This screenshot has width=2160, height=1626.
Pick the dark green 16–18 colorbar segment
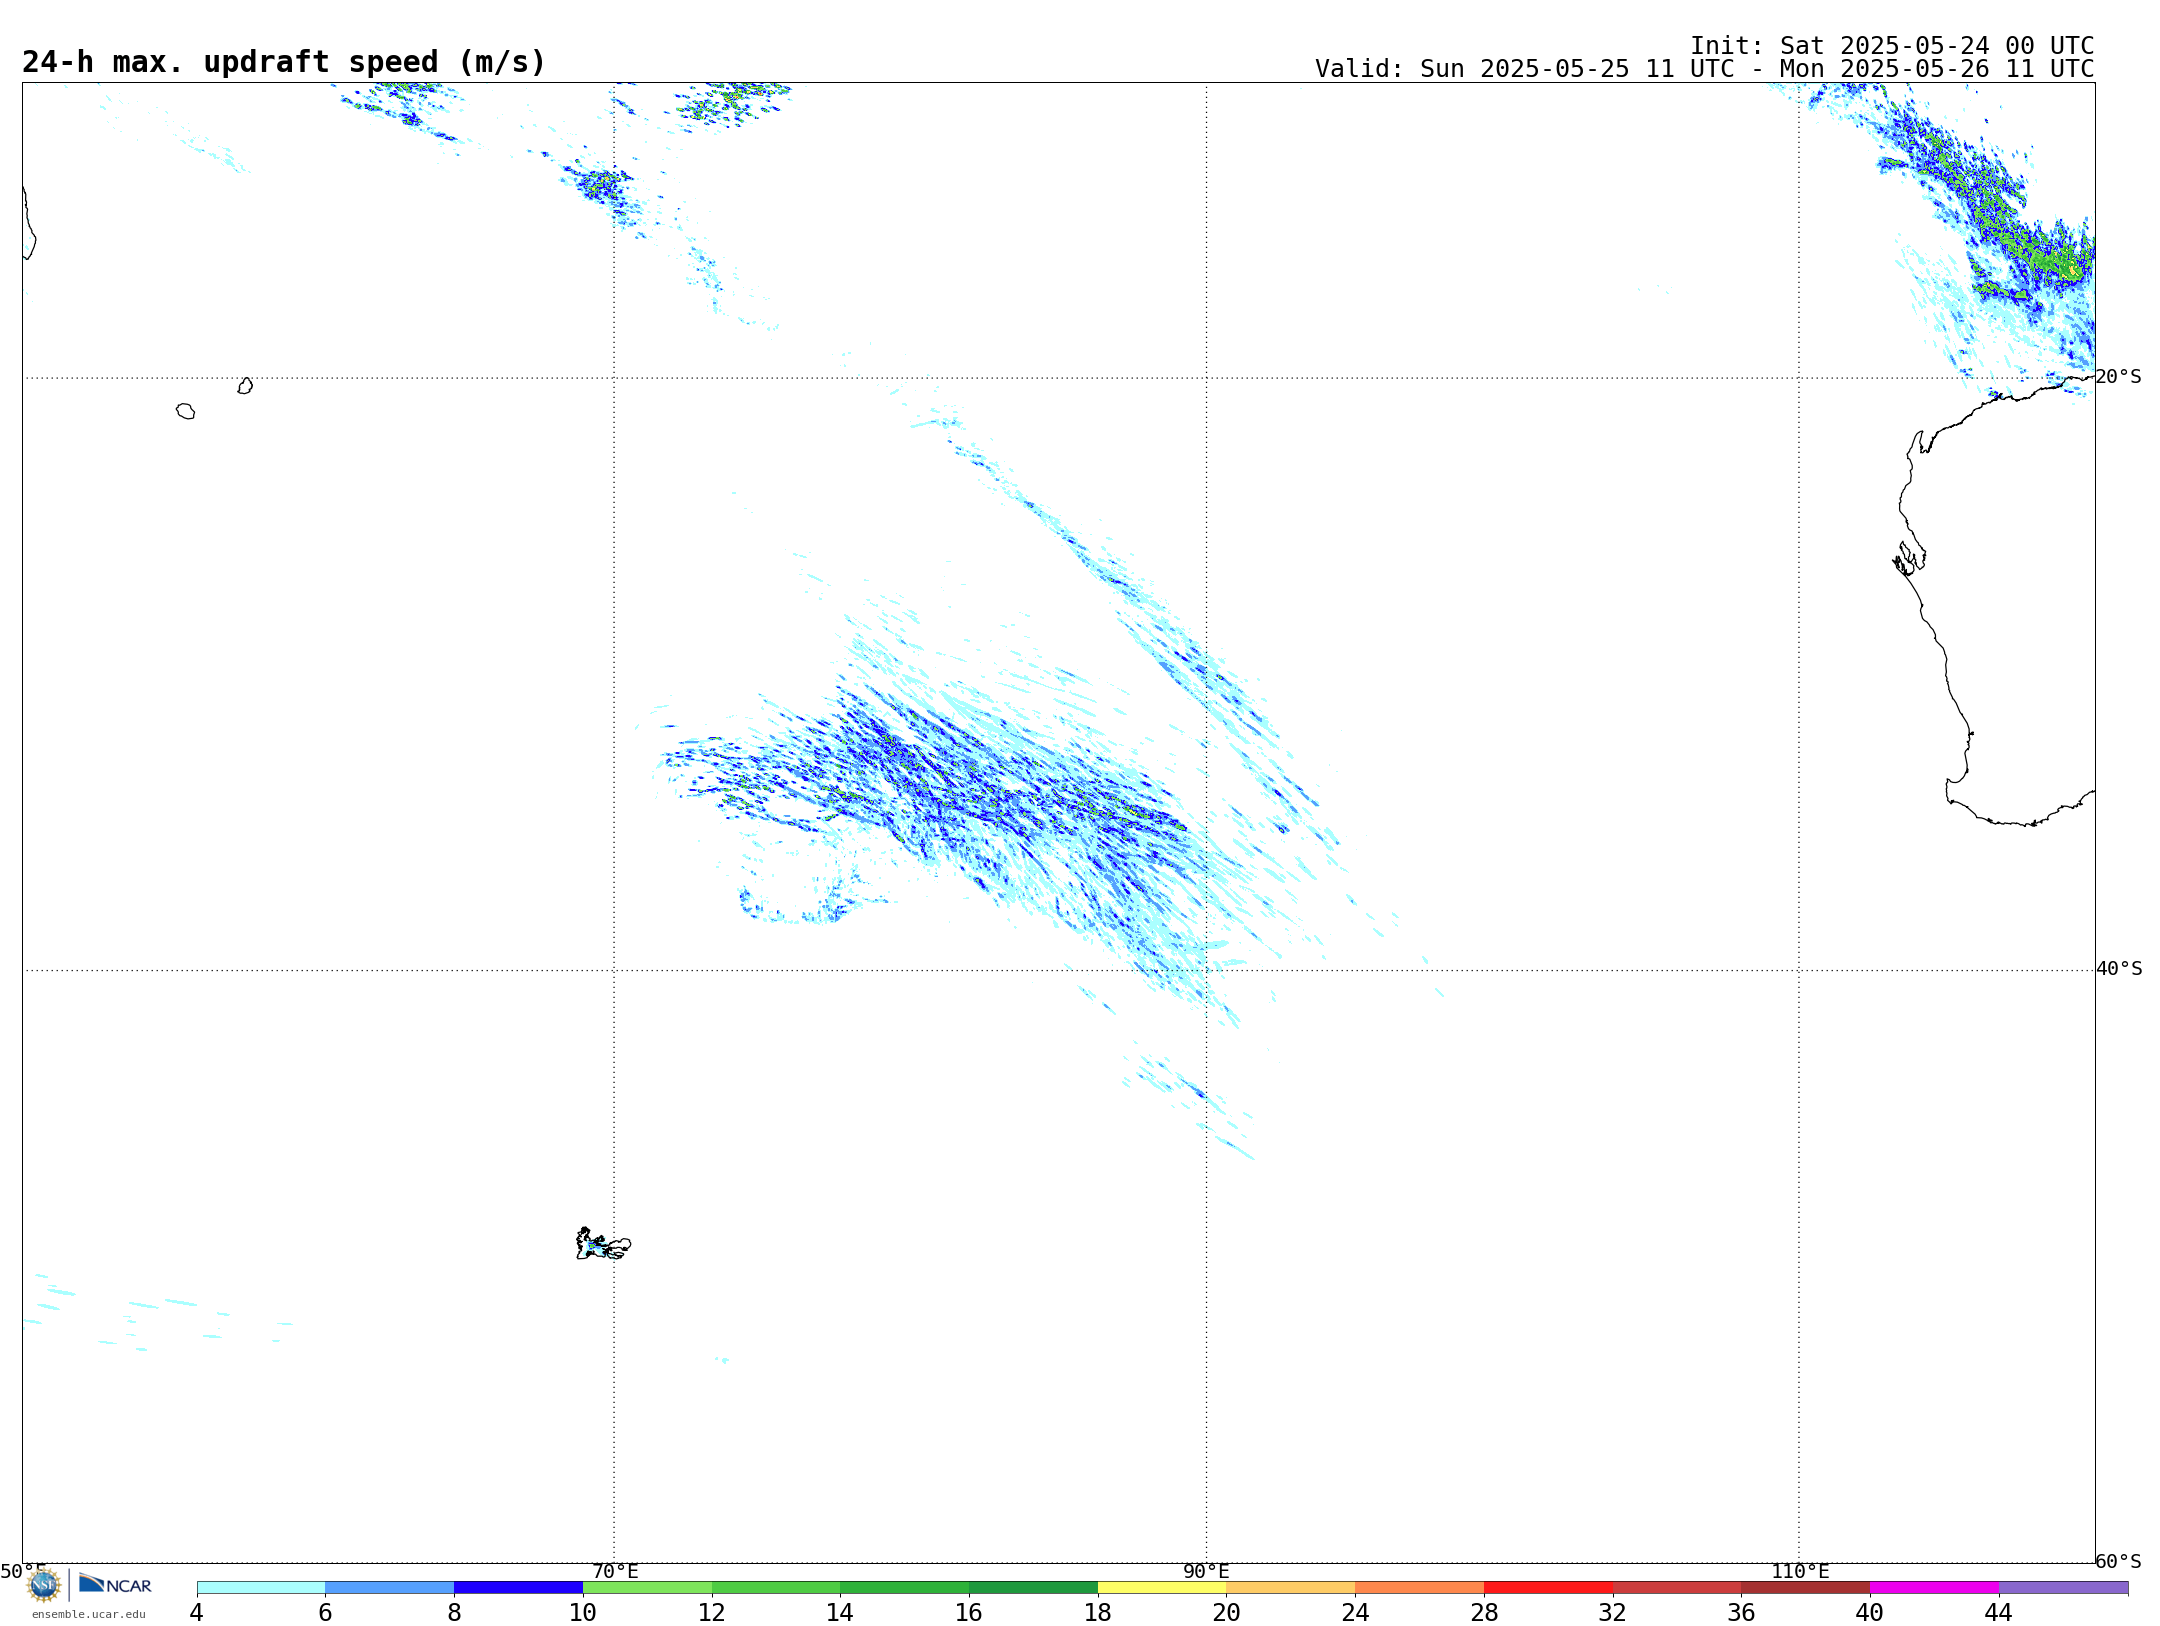pos(1033,1588)
